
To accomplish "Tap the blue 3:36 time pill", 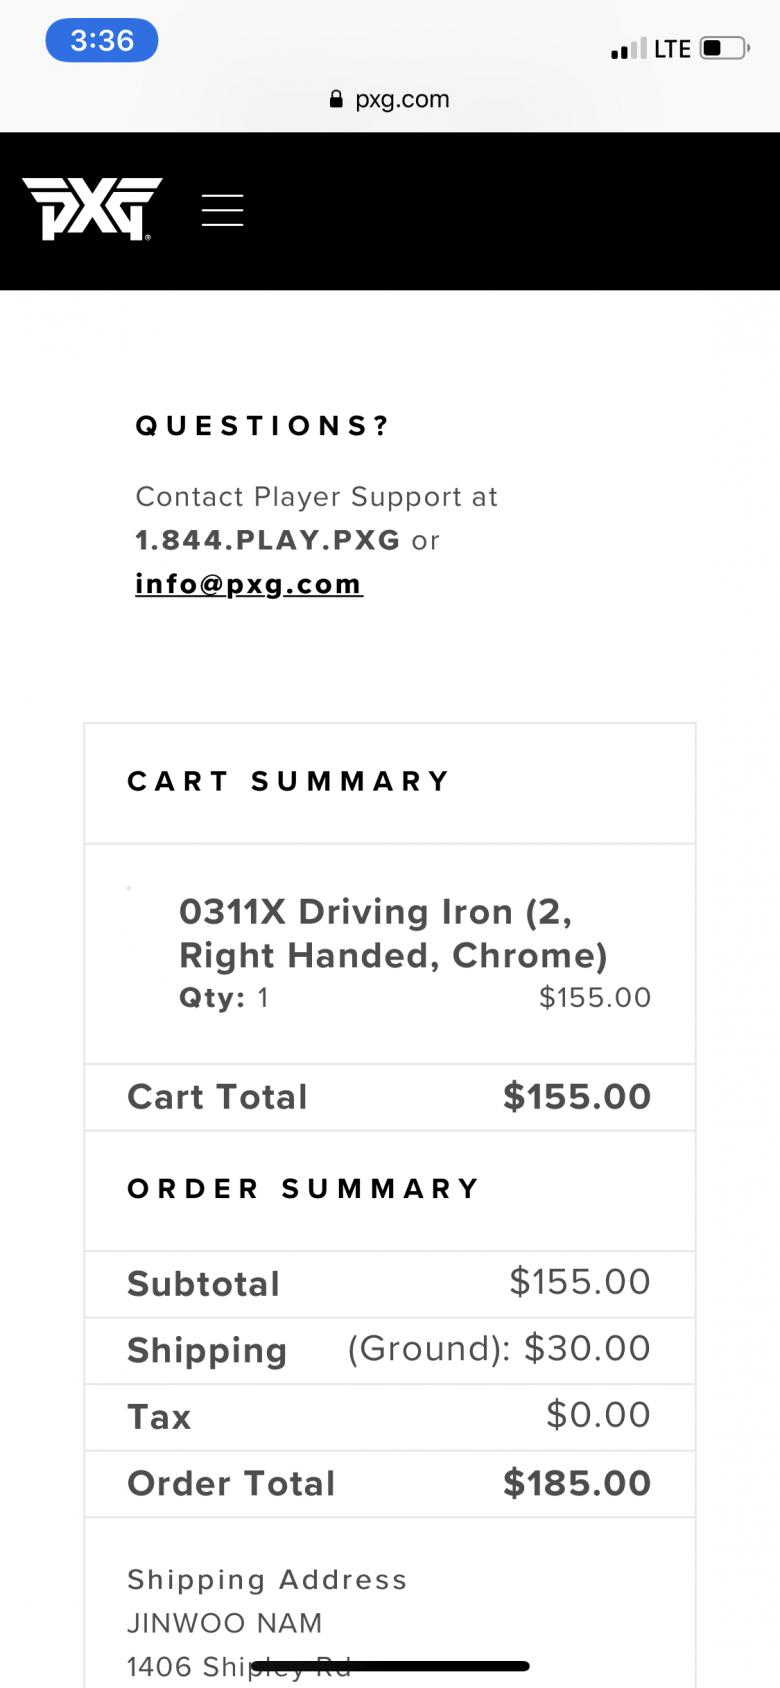I will click(x=102, y=41).
